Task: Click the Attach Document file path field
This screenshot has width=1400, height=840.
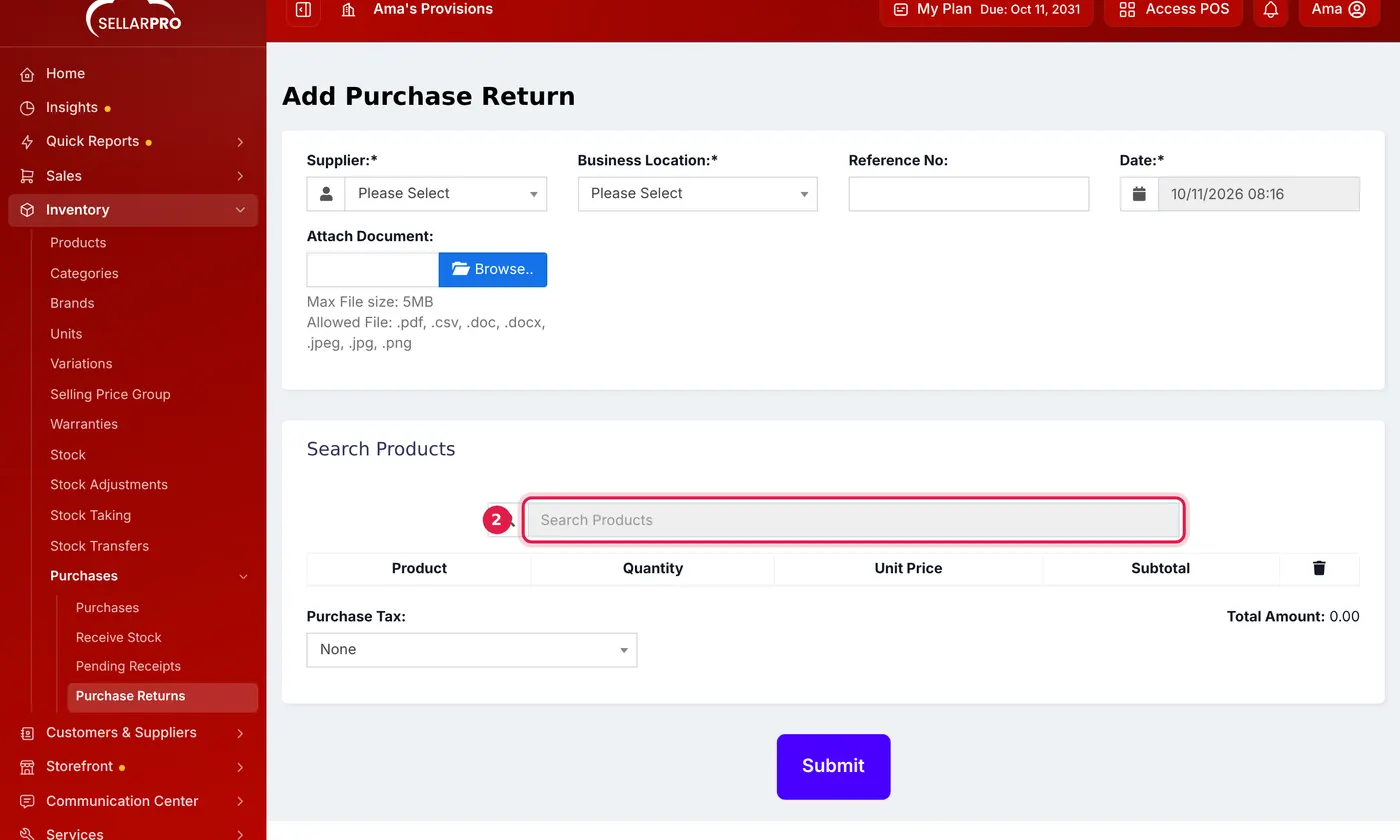Action: 373,270
